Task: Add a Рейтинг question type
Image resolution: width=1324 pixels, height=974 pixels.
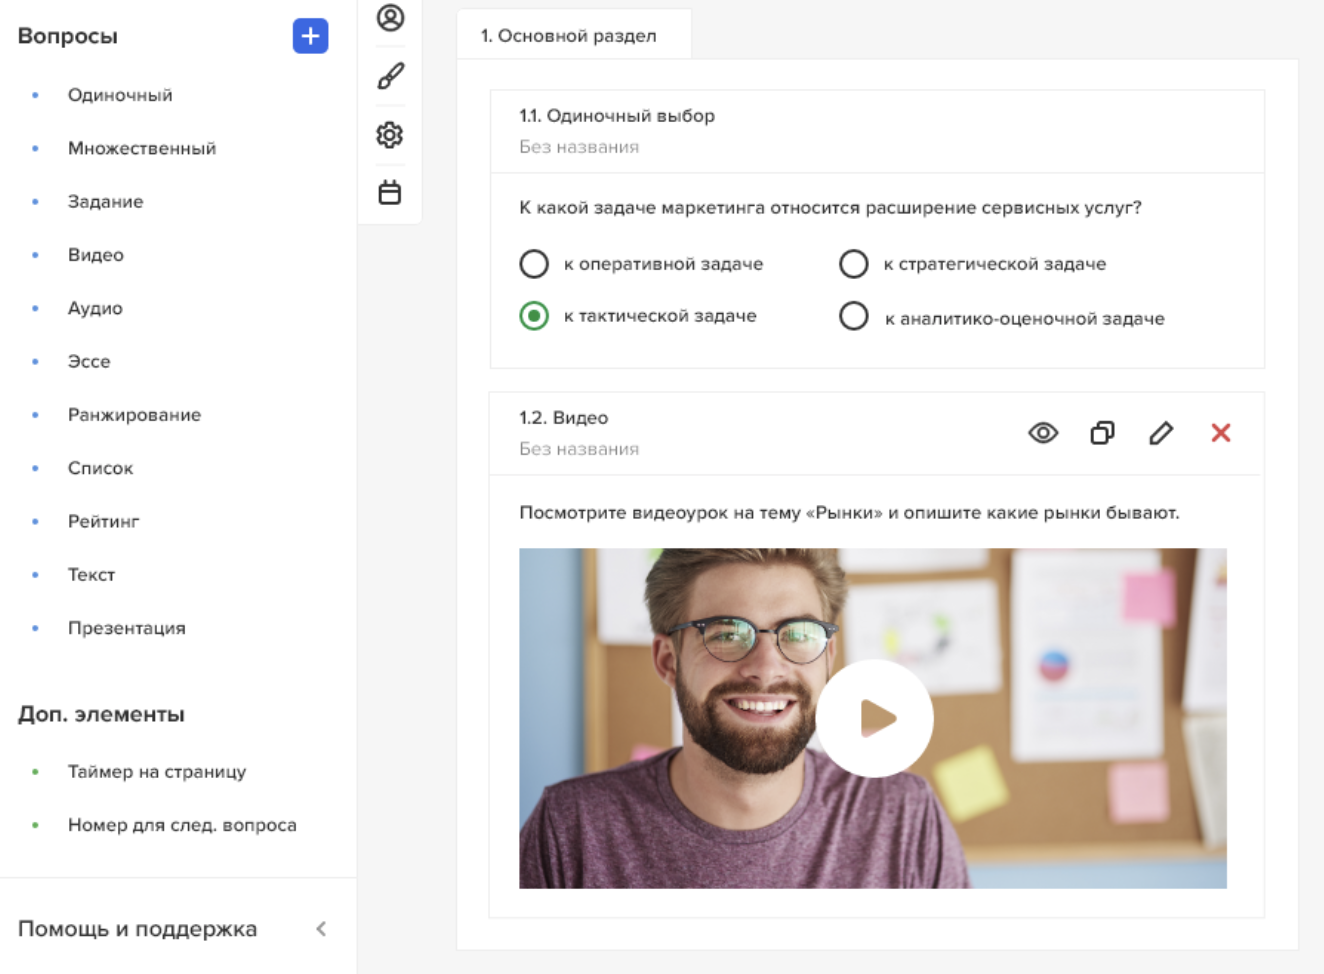Action: tap(103, 521)
